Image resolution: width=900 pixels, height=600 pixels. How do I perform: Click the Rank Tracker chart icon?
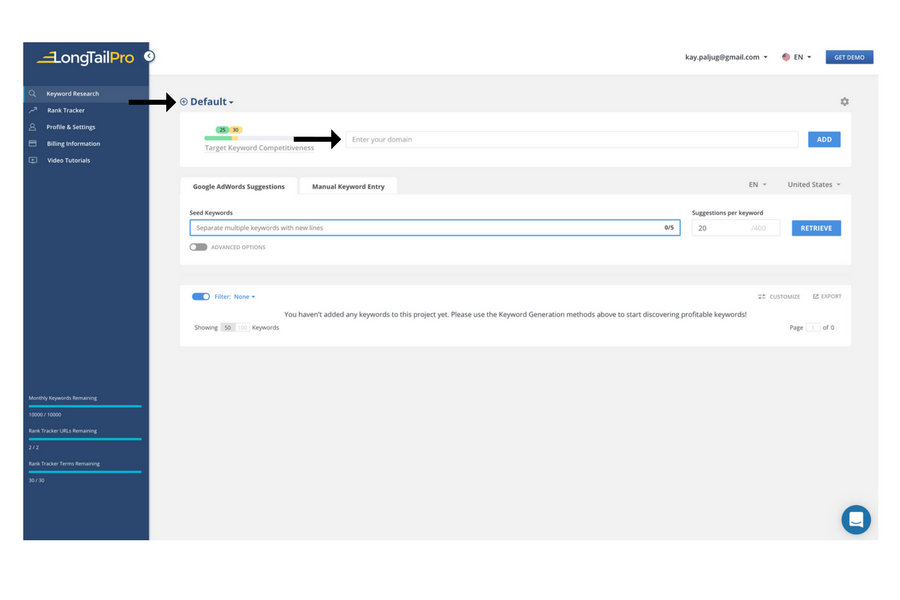pyautogui.click(x=33, y=110)
